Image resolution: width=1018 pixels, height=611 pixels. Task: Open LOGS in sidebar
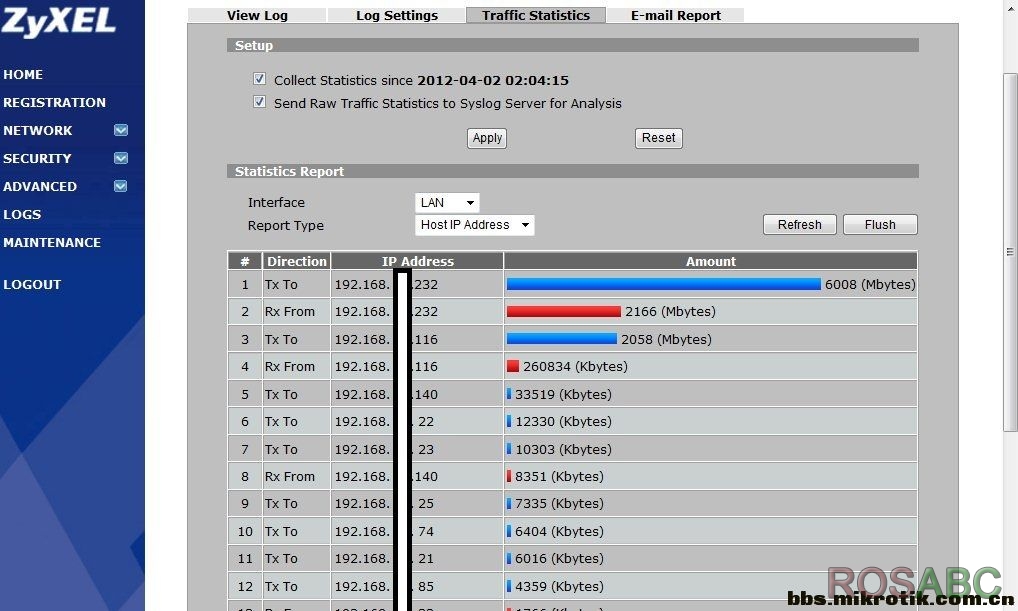(22, 214)
